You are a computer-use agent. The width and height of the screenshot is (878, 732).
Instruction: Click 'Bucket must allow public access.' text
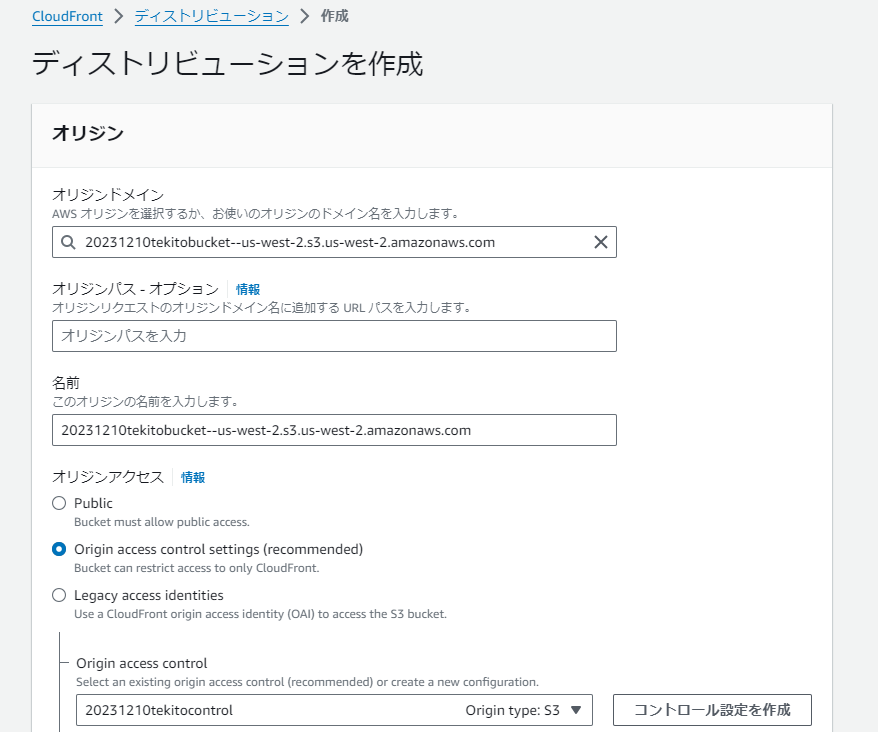coord(162,522)
